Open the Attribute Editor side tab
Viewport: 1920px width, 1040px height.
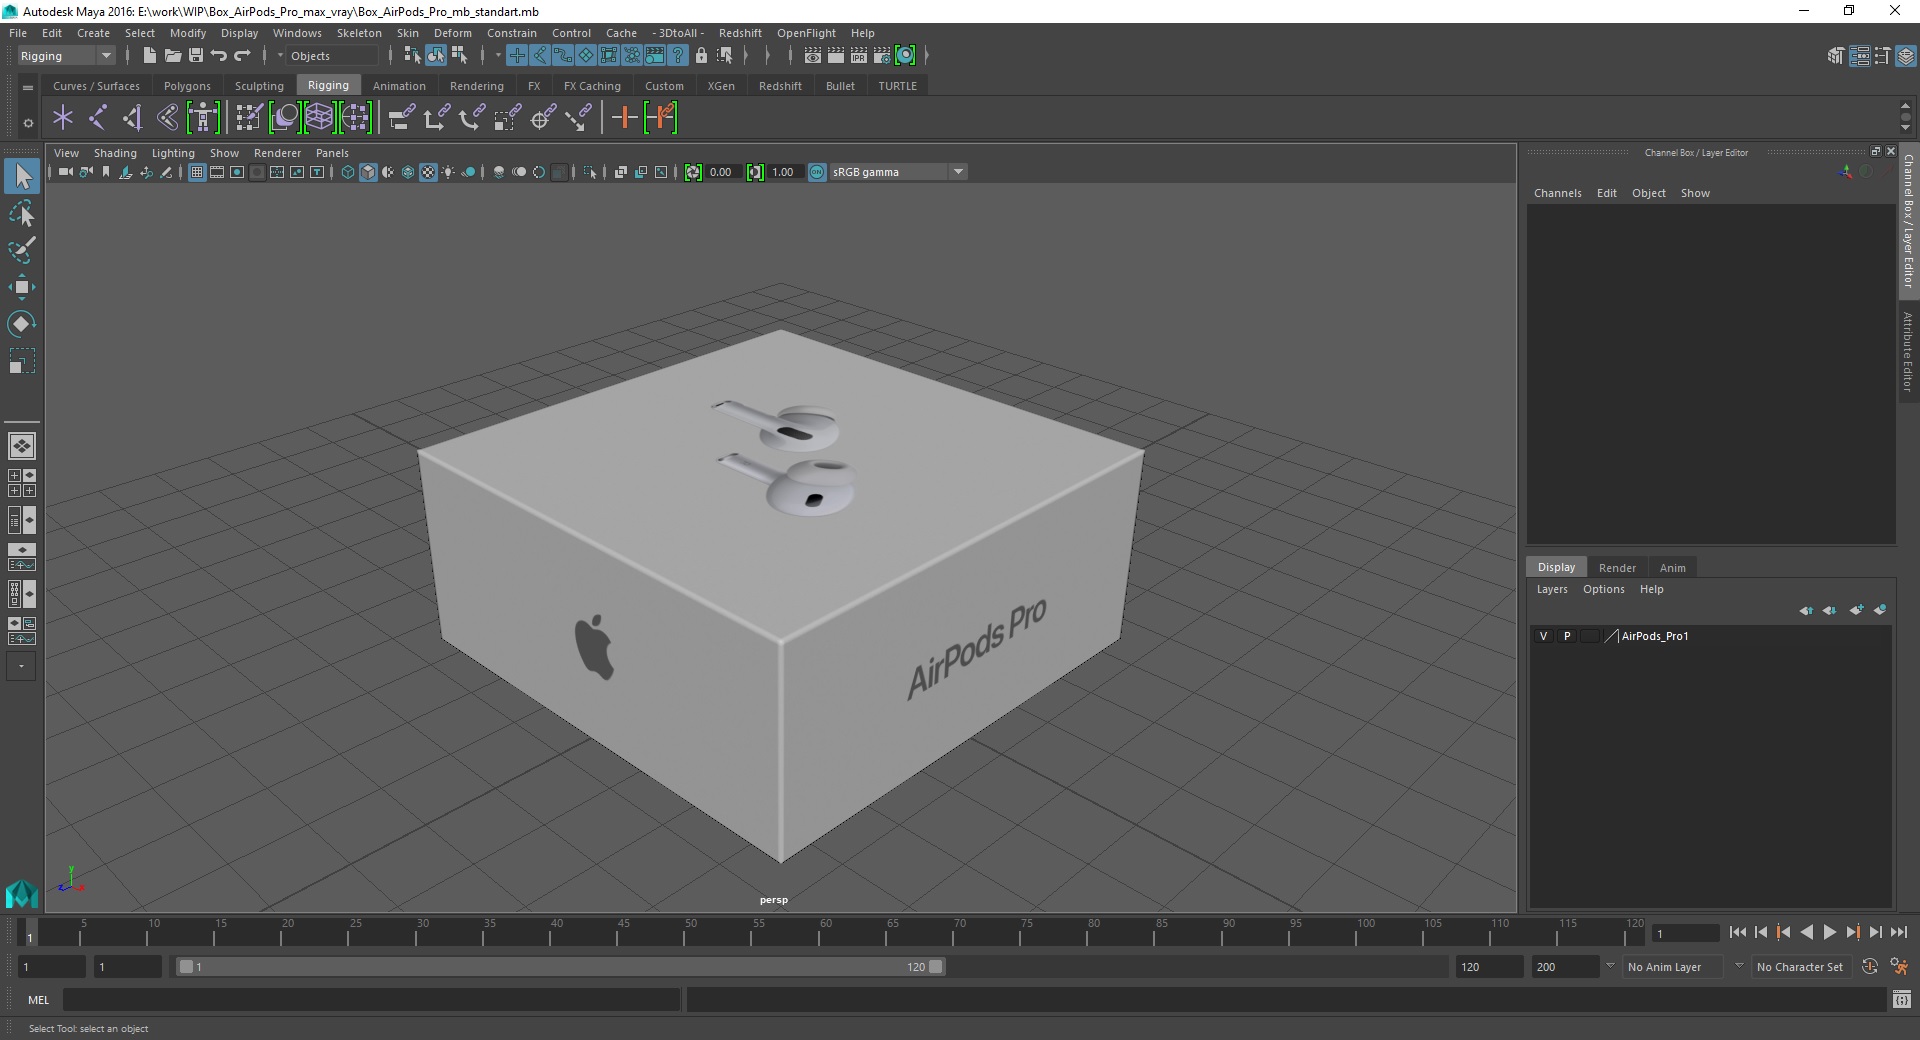[1908, 351]
